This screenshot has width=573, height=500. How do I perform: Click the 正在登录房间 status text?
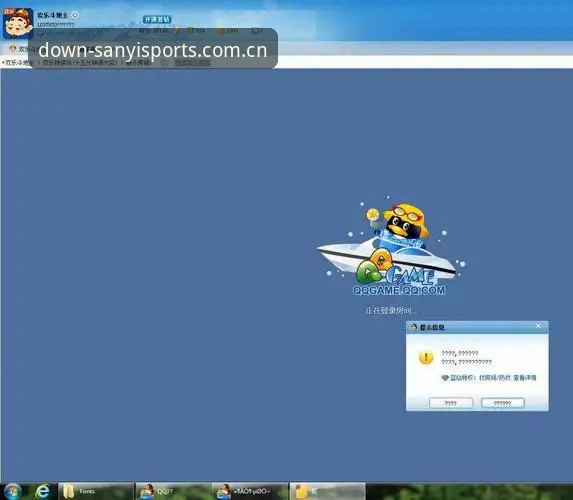[390, 311]
